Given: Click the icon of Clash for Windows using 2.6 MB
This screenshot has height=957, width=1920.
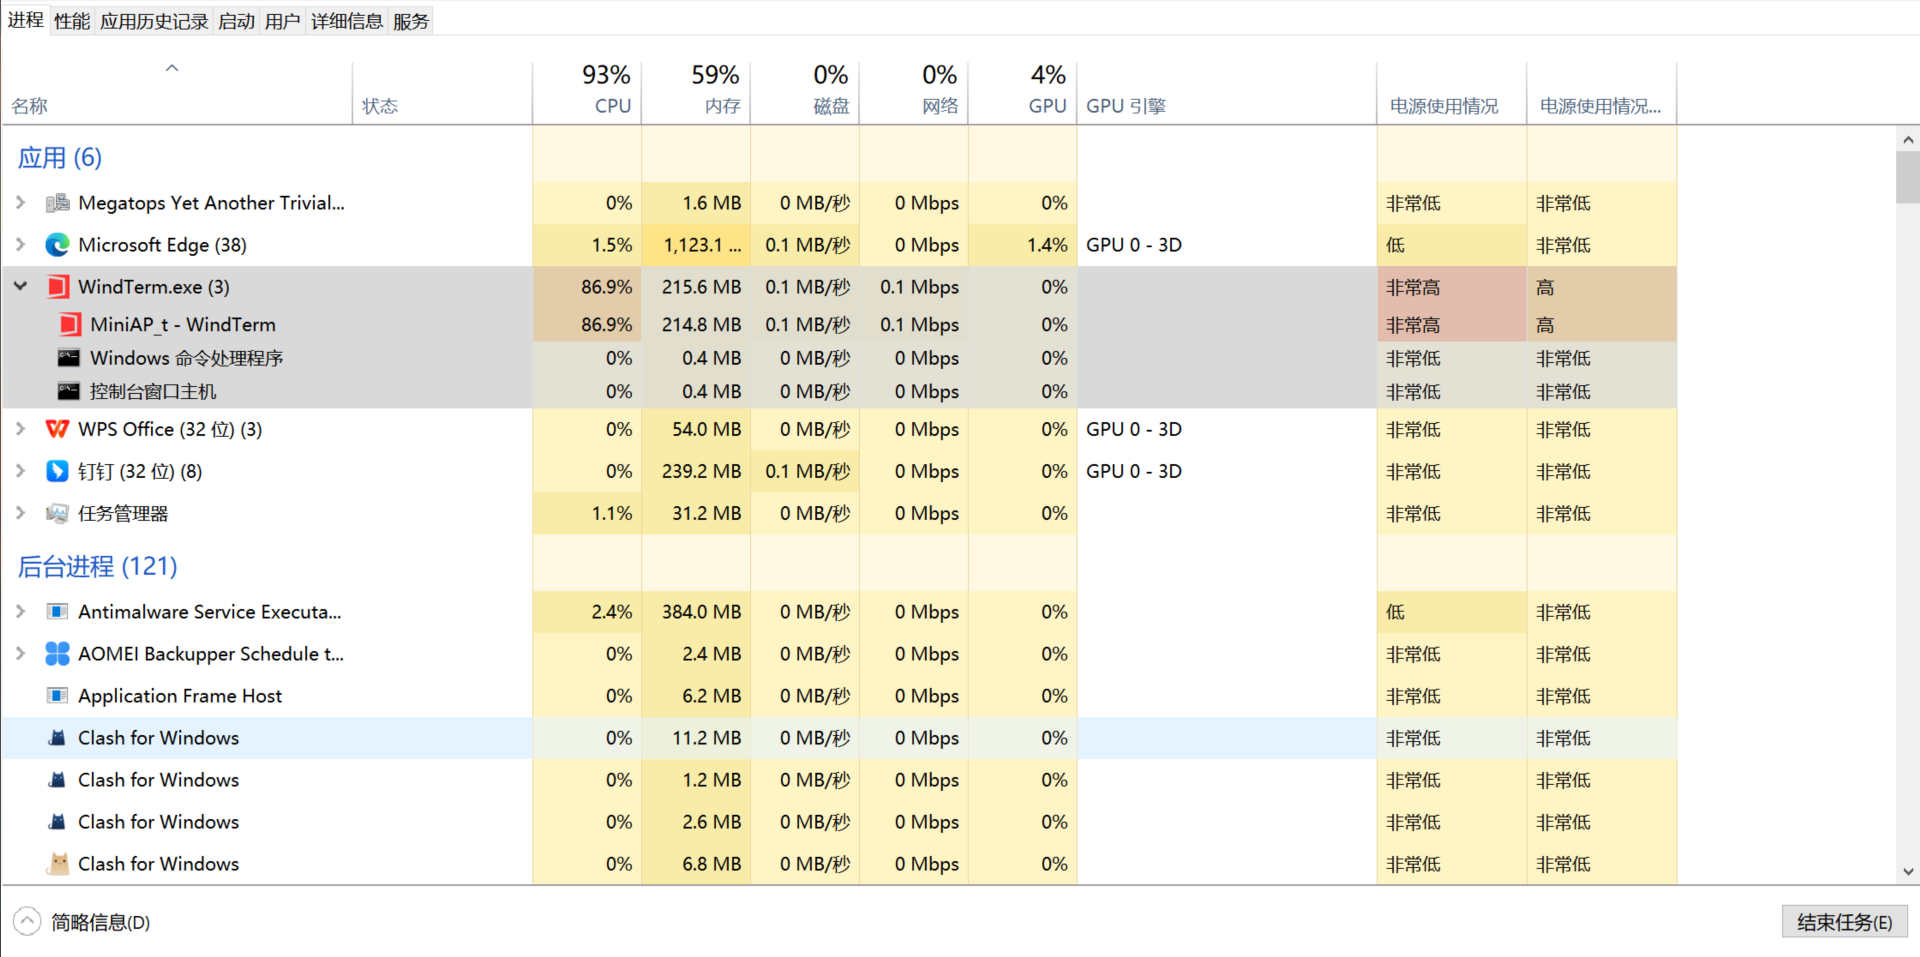Looking at the screenshot, I should 57,822.
